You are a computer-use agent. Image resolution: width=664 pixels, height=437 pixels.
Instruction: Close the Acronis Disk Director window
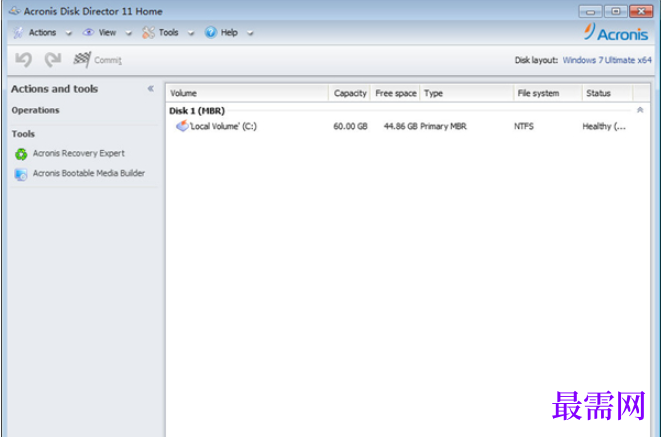pos(641,11)
